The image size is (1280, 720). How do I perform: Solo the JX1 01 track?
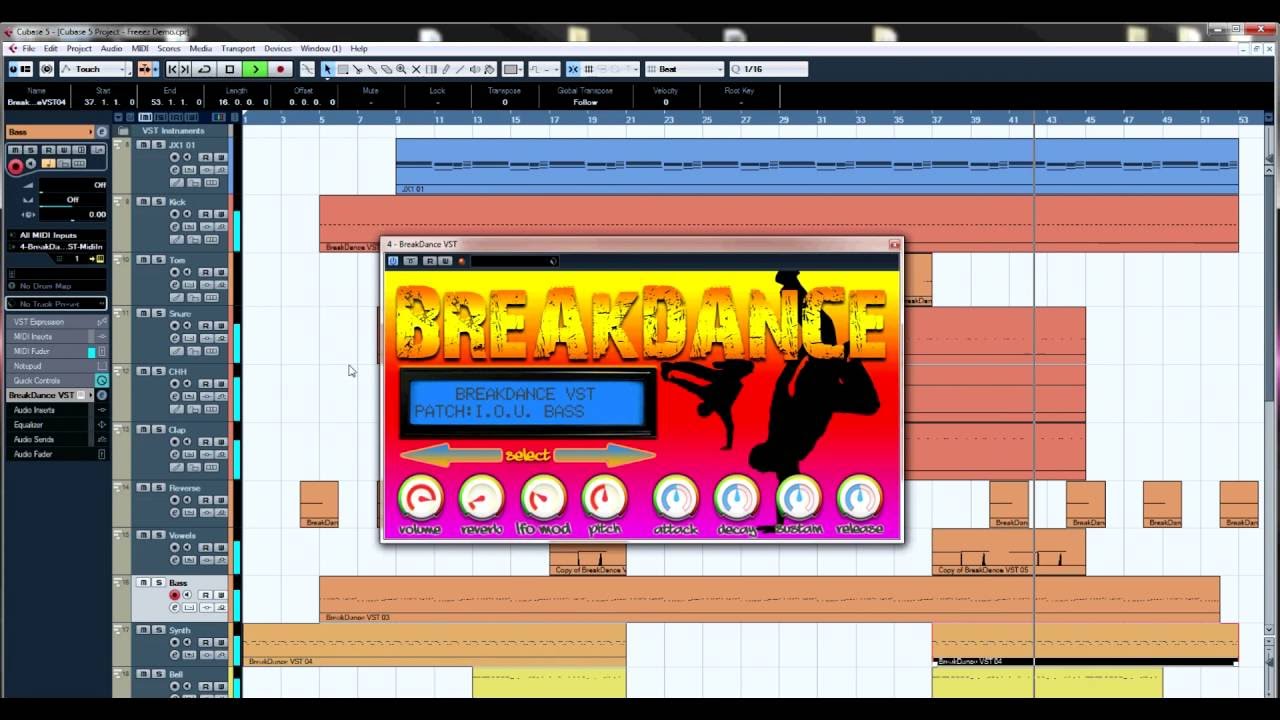pyautogui.click(x=158, y=145)
